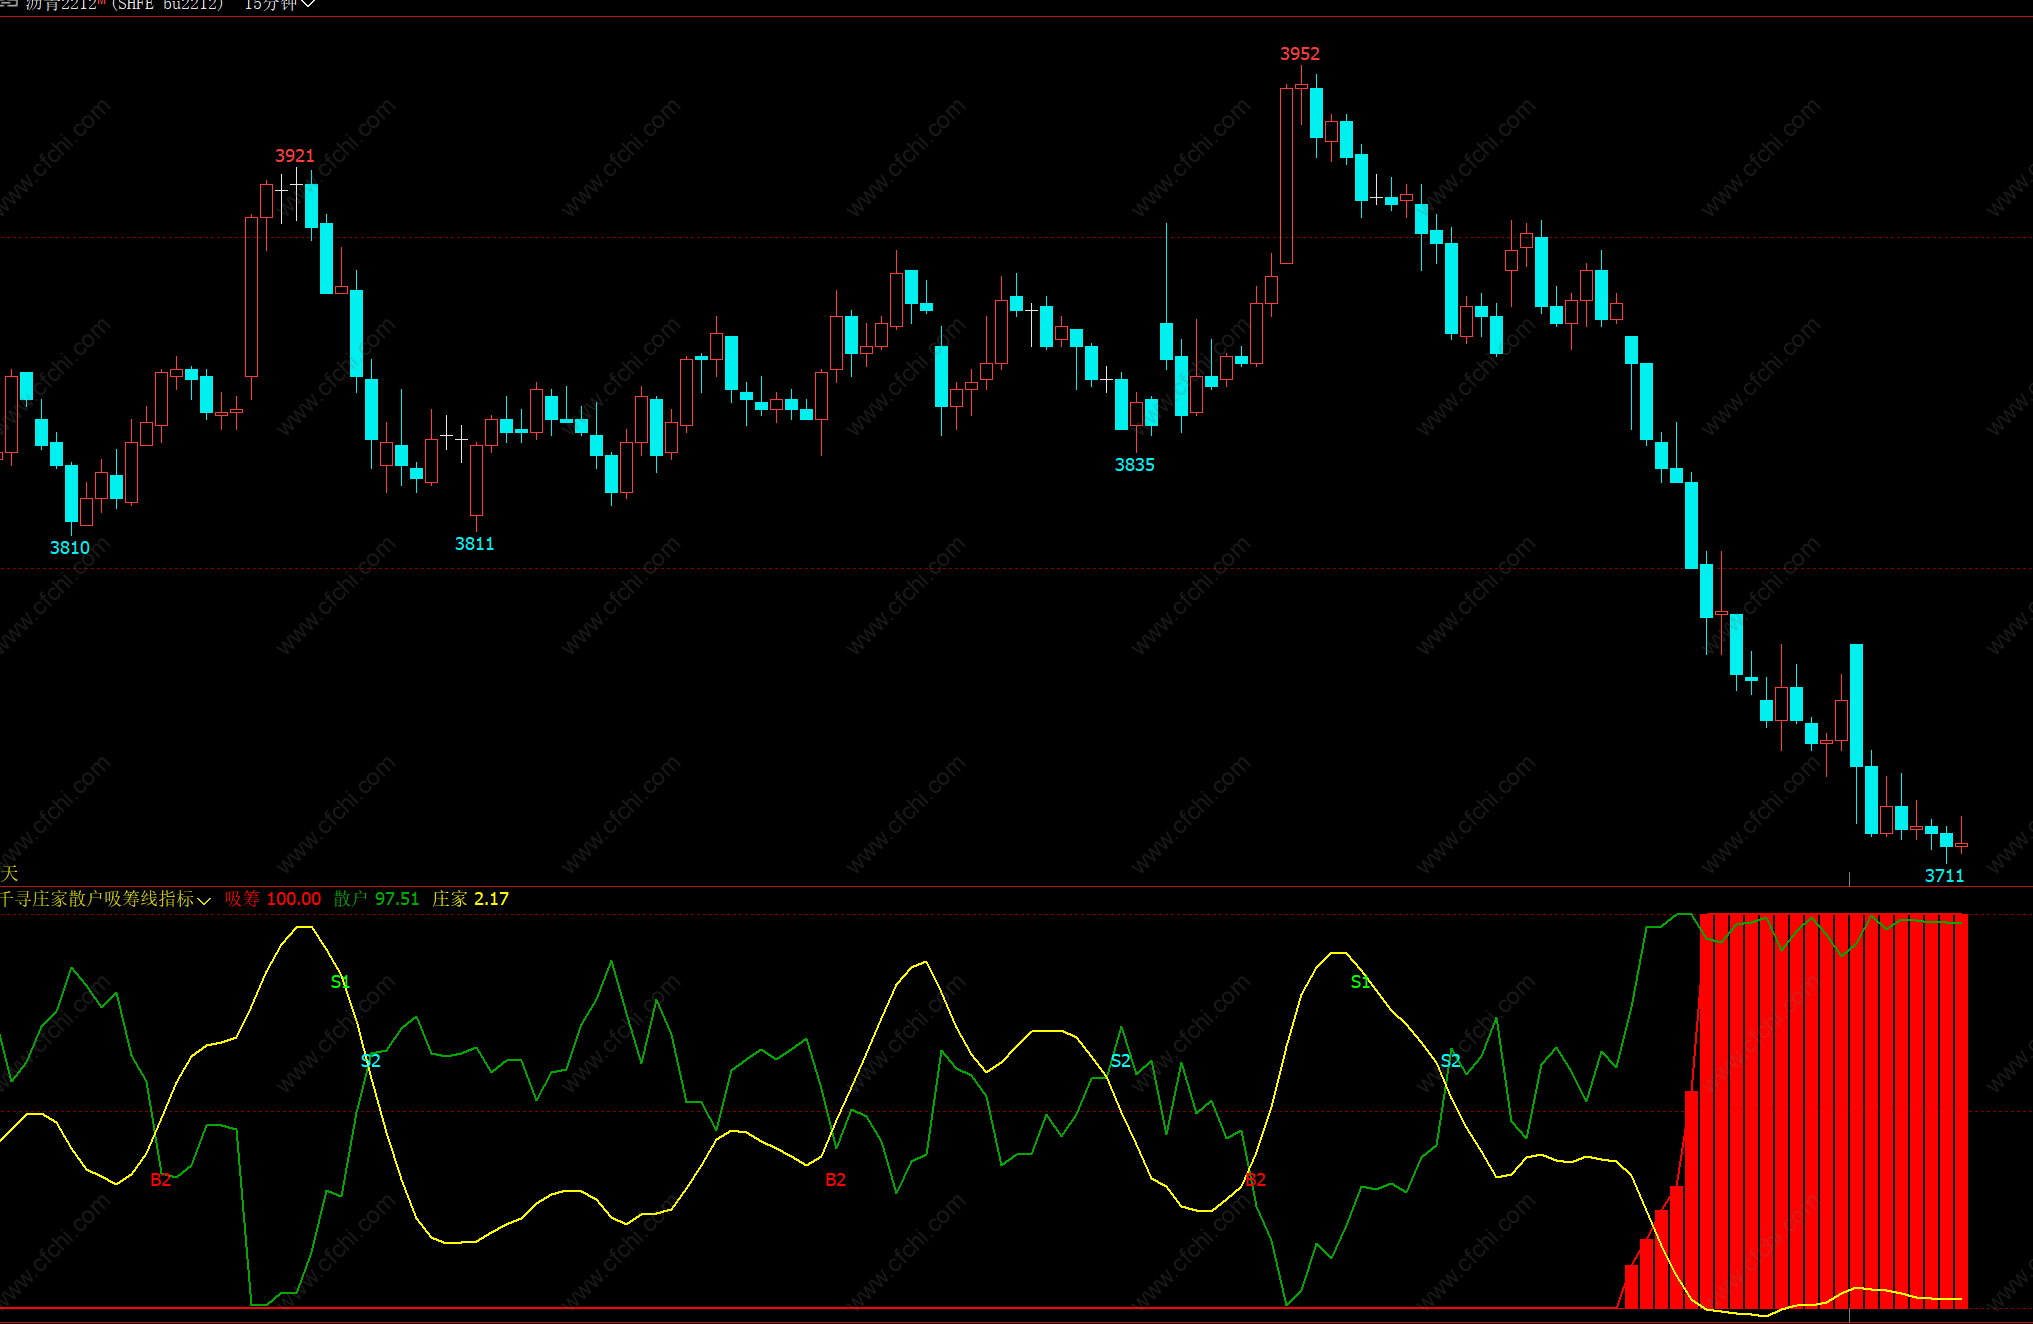Click the 3921 peak price label
This screenshot has height=1324, width=2033.
click(x=294, y=156)
